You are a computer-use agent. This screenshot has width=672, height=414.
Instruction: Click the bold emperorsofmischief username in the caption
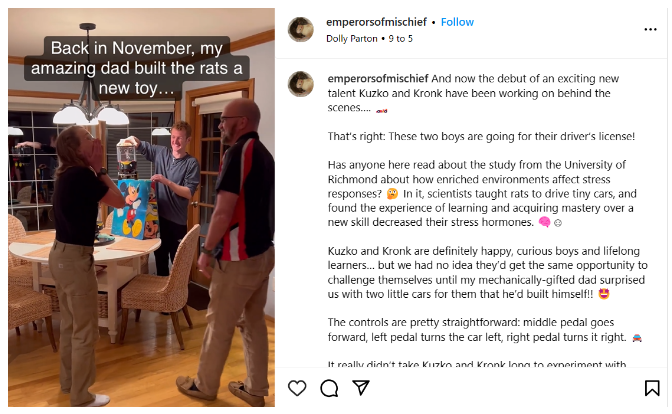coord(378,77)
